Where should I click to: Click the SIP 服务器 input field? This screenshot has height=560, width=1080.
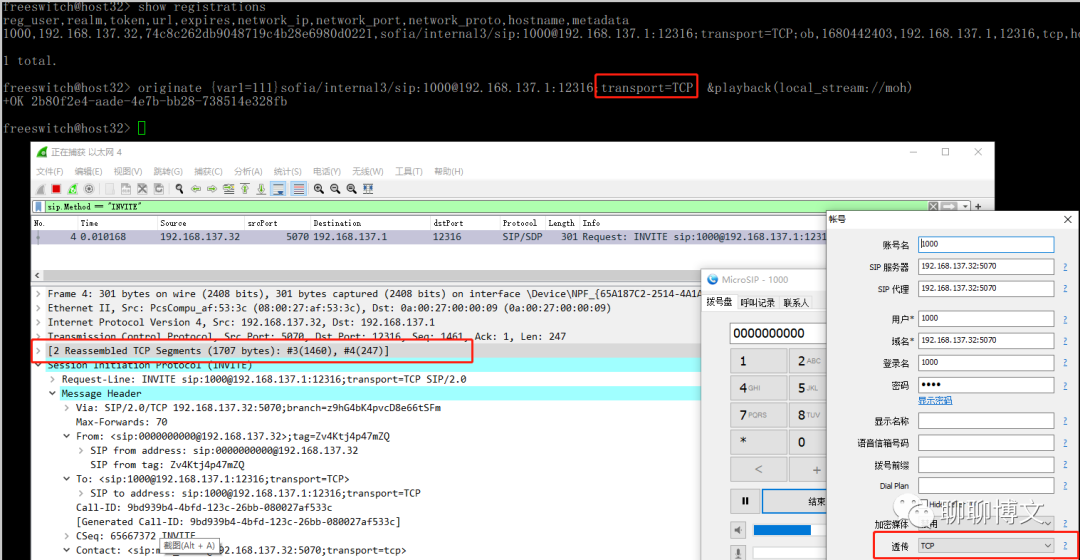986,266
